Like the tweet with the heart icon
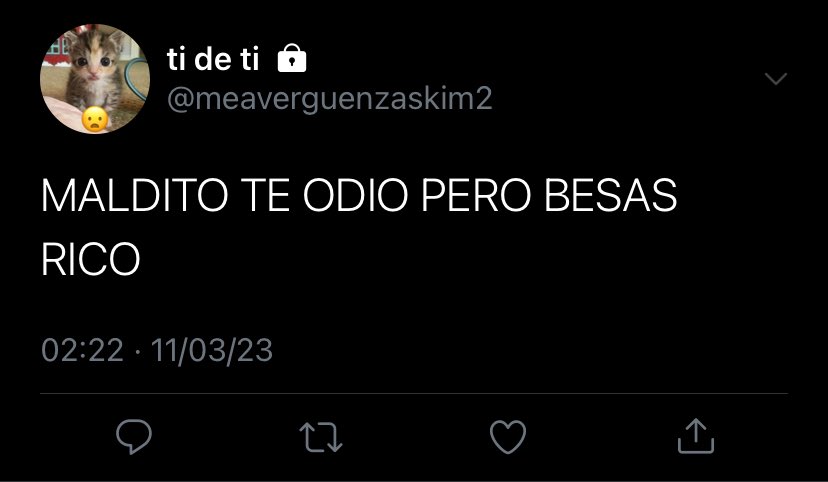This screenshot has height=482, width=828. tap(508, 437)
